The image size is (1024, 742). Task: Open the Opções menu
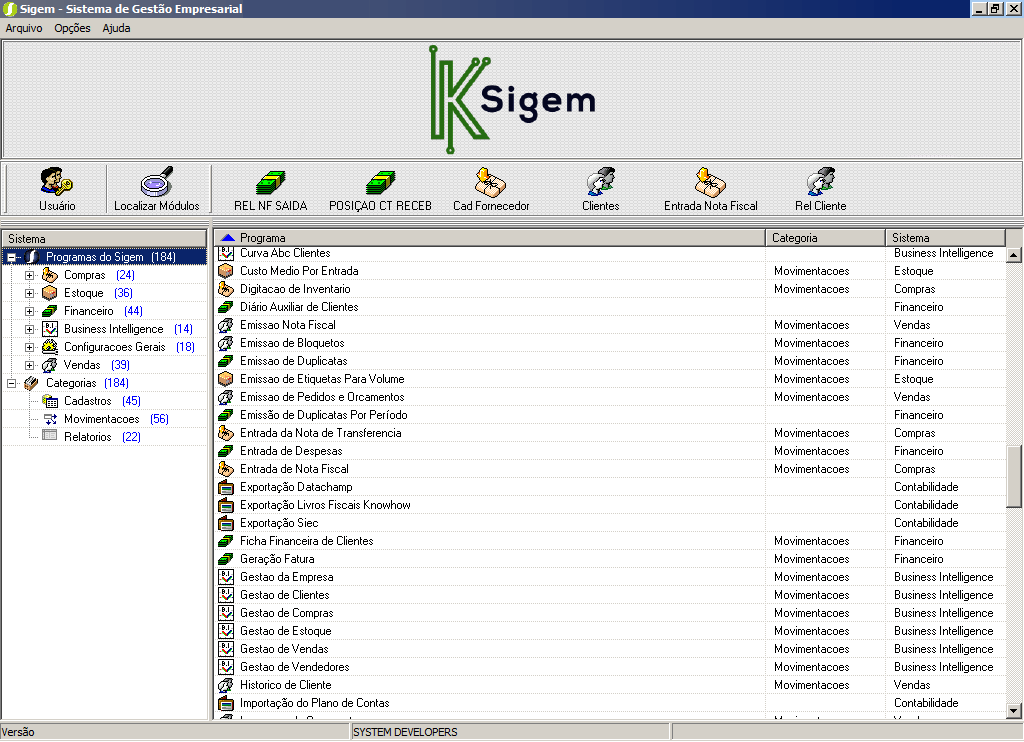click(72, 28)
